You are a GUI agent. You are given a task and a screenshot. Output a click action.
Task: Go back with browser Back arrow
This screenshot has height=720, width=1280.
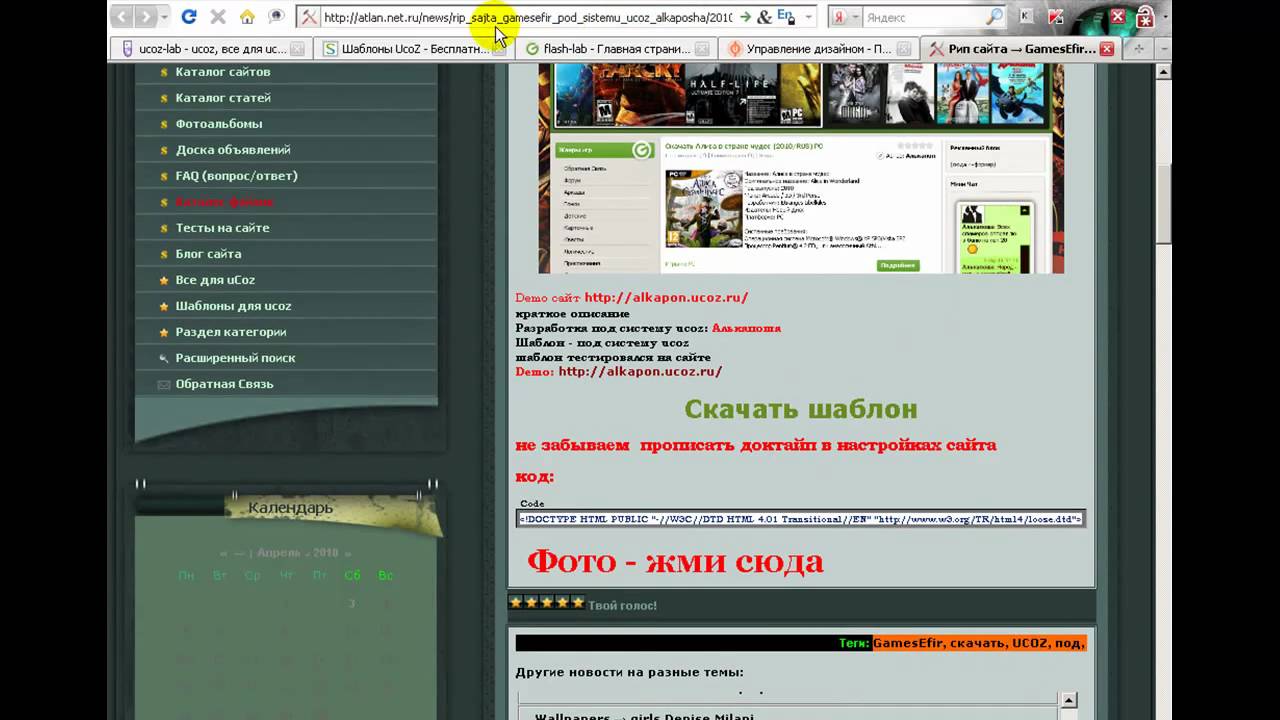pos(122,17)
